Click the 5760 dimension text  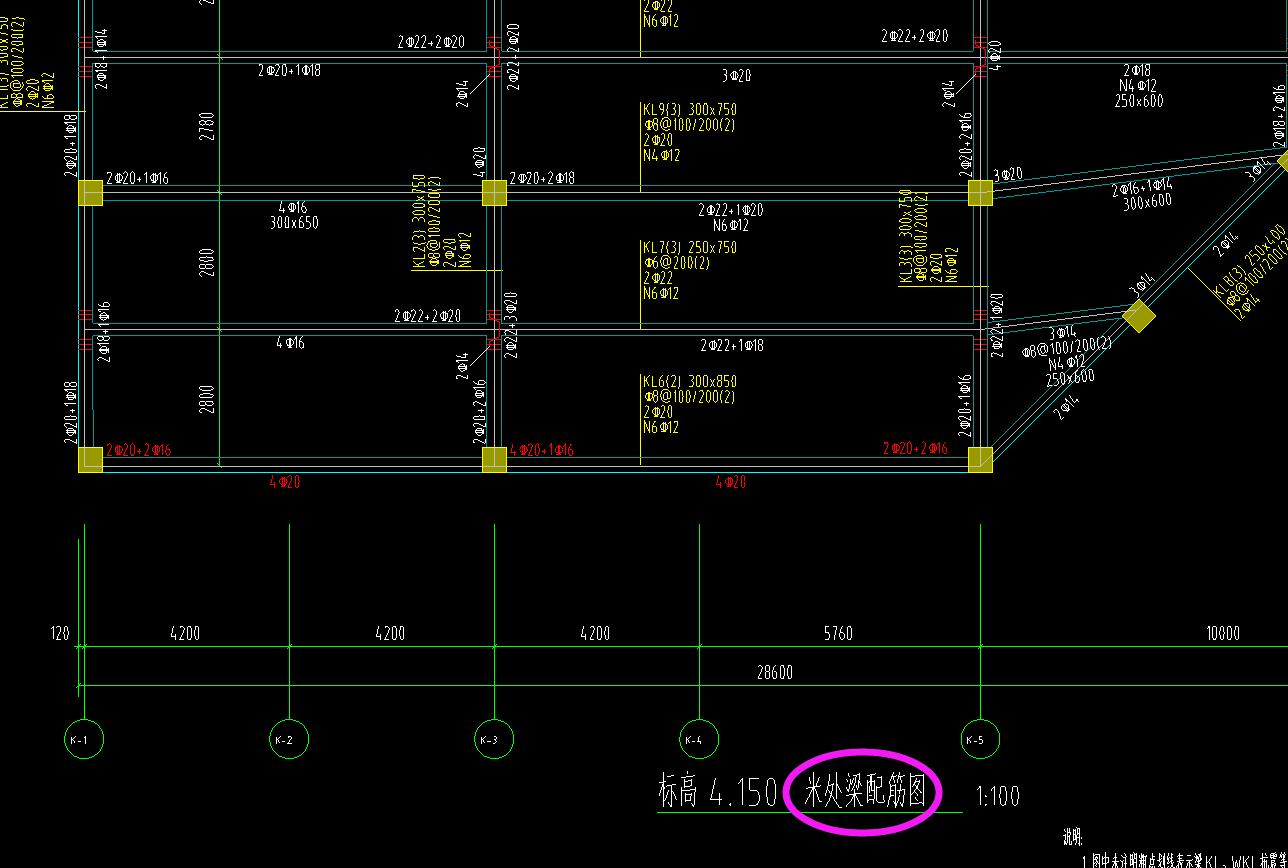click(838, 633)
